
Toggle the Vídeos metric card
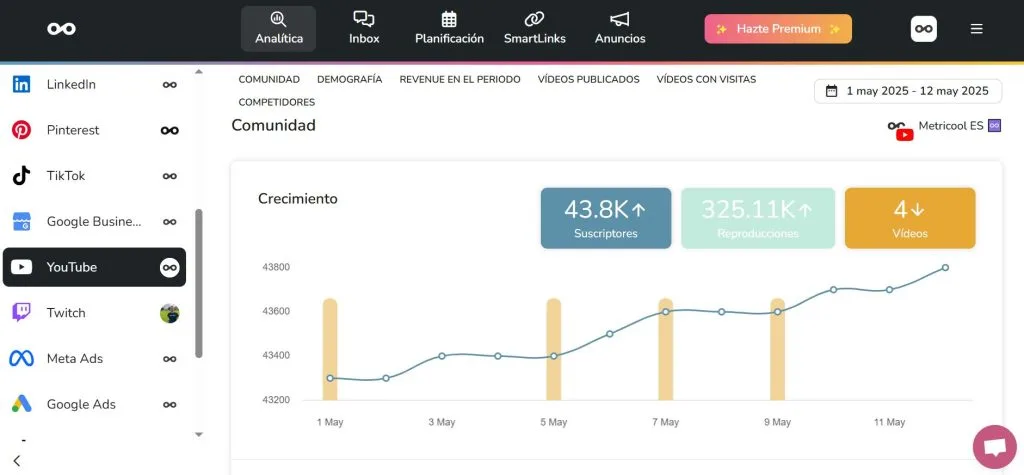click(x=909, y=218)
